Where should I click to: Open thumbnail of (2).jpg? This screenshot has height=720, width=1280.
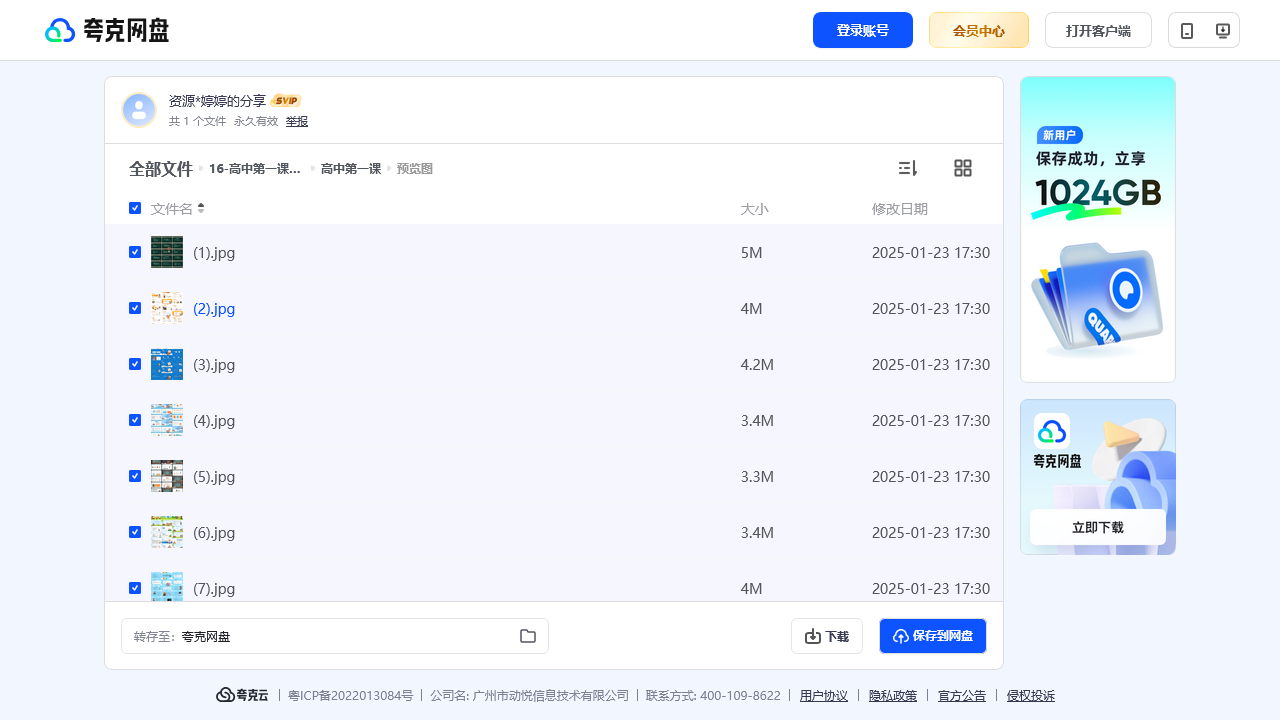(167, 308)
